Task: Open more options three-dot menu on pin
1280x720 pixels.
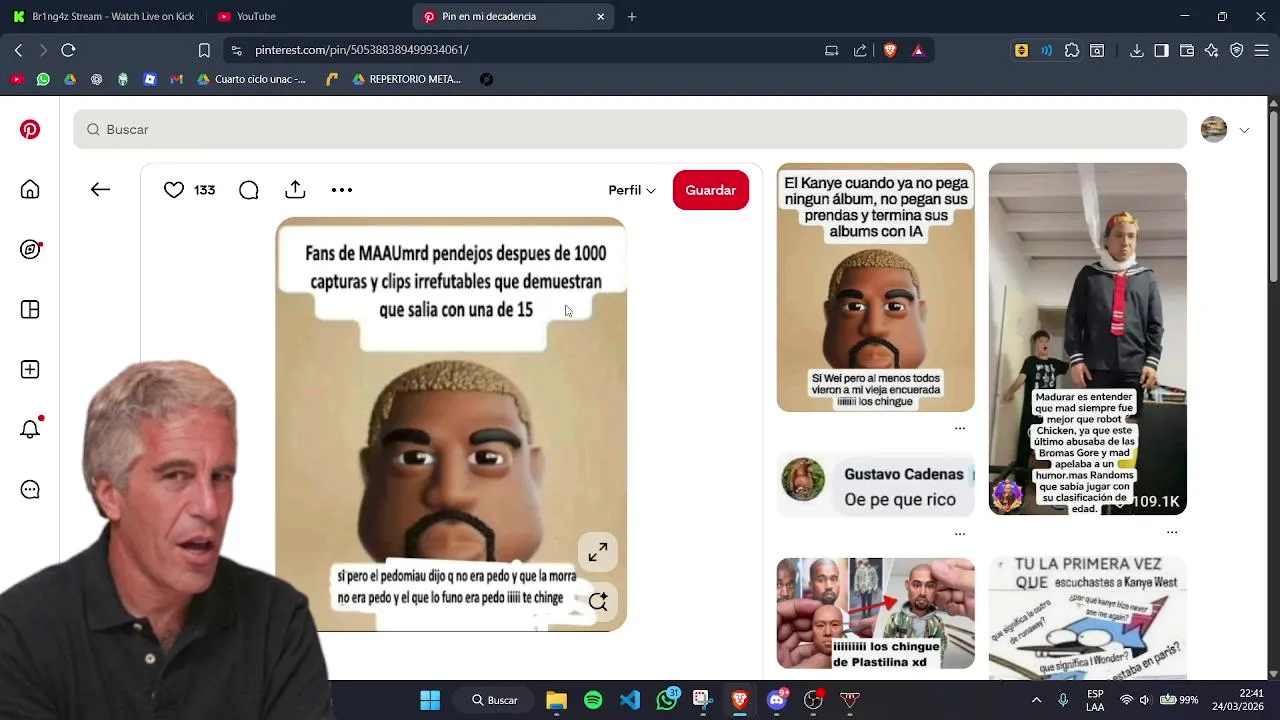Action: pyautogui.click(x=342, y=190)
